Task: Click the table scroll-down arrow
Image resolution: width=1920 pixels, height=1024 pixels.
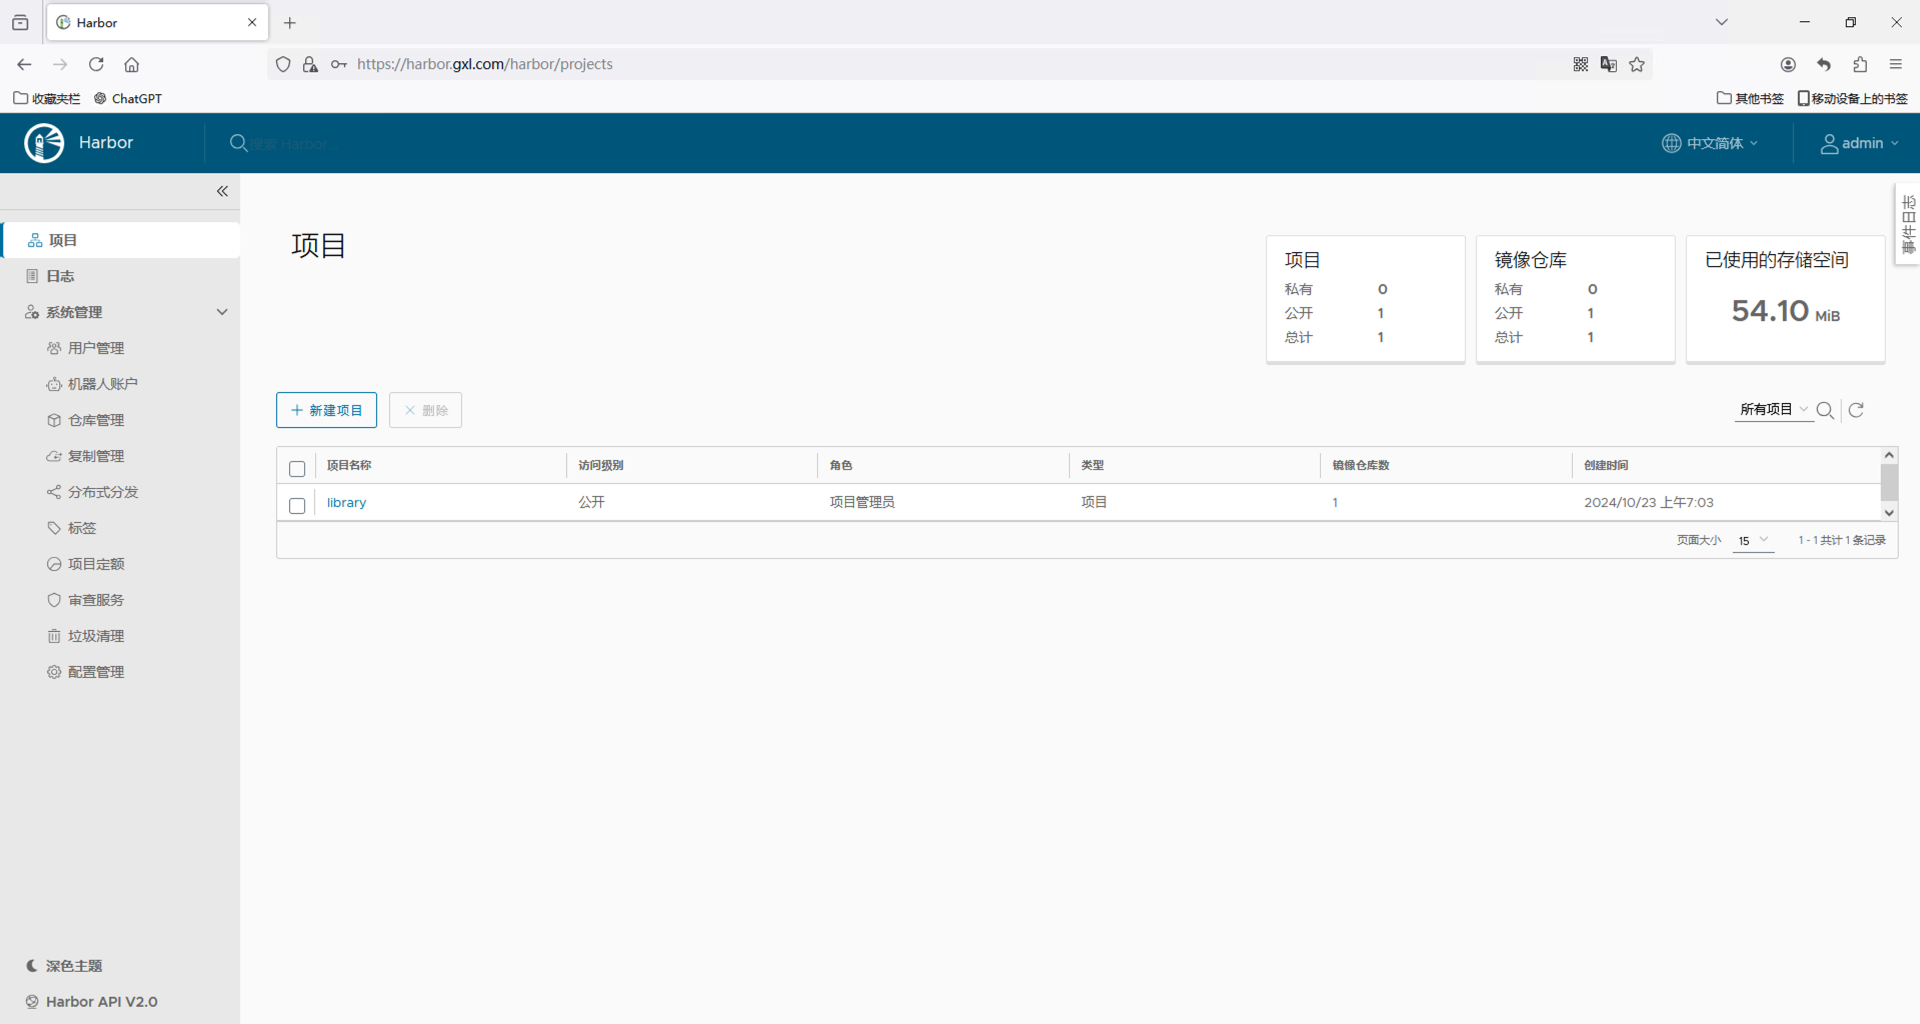Action: pos(1889,513)
